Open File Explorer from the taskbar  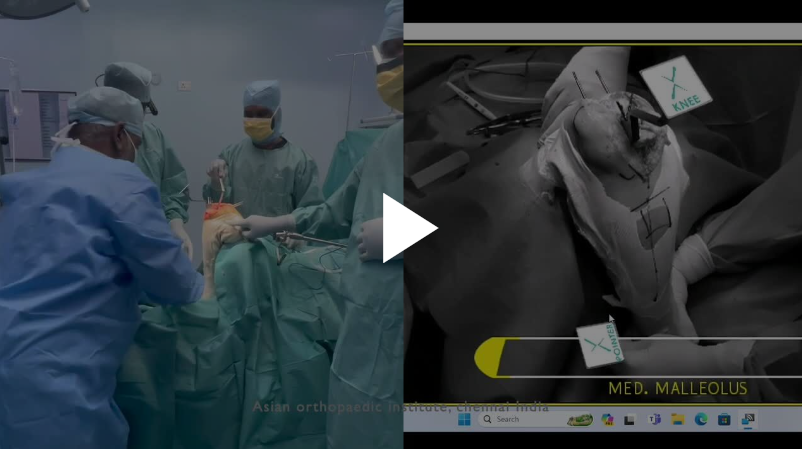677,420
